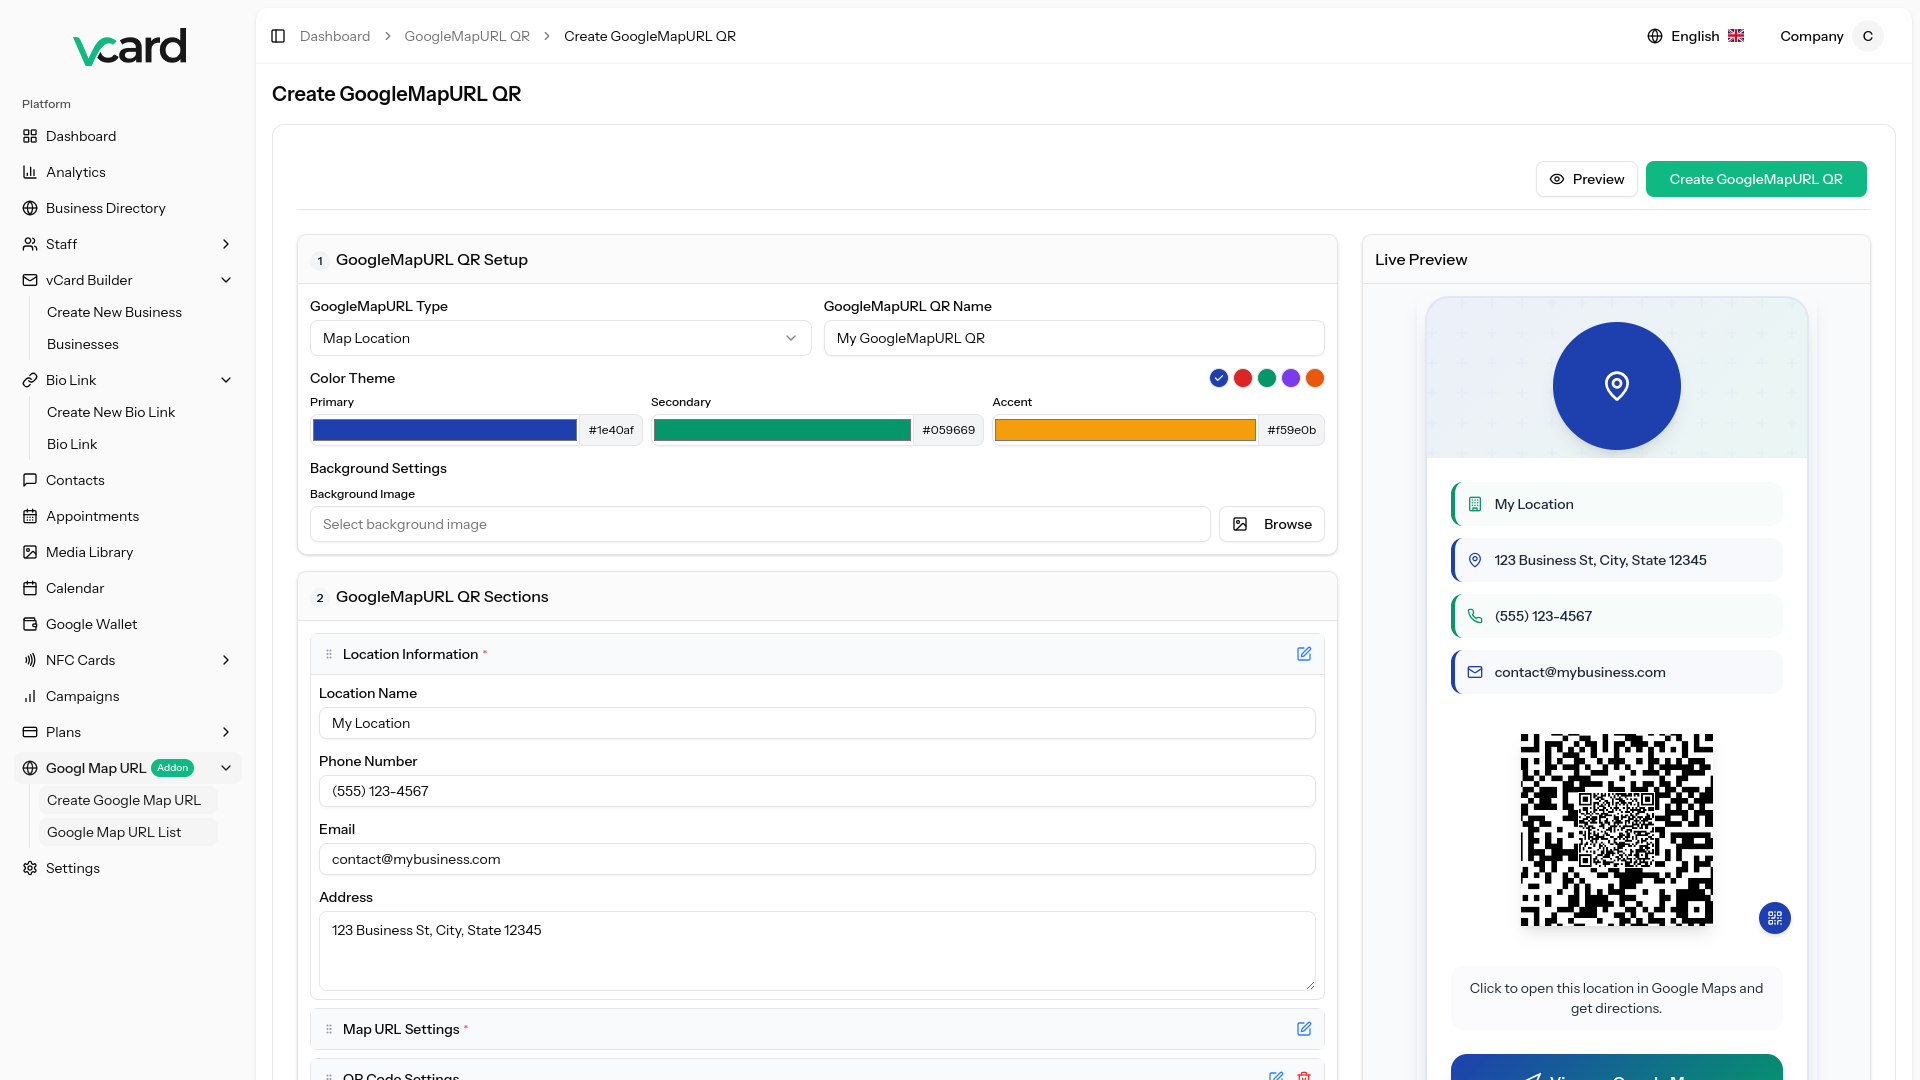The height and width of the screenshot is (1080, 1920).
Task: Click the Browse background image button
Action: coord(1271,524)
